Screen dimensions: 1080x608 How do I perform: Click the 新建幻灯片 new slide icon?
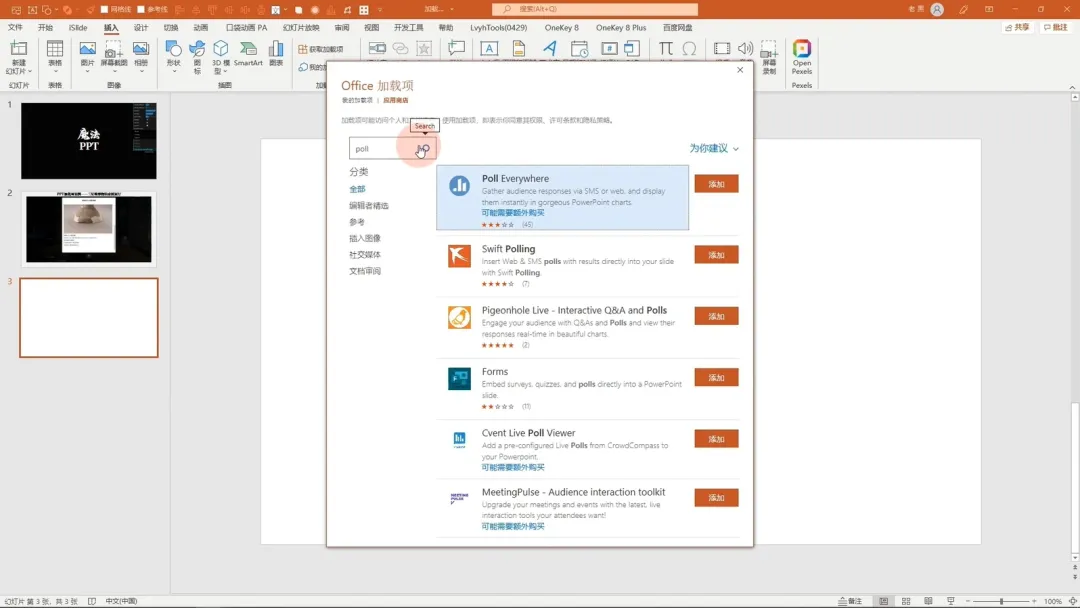click(19, 49)
